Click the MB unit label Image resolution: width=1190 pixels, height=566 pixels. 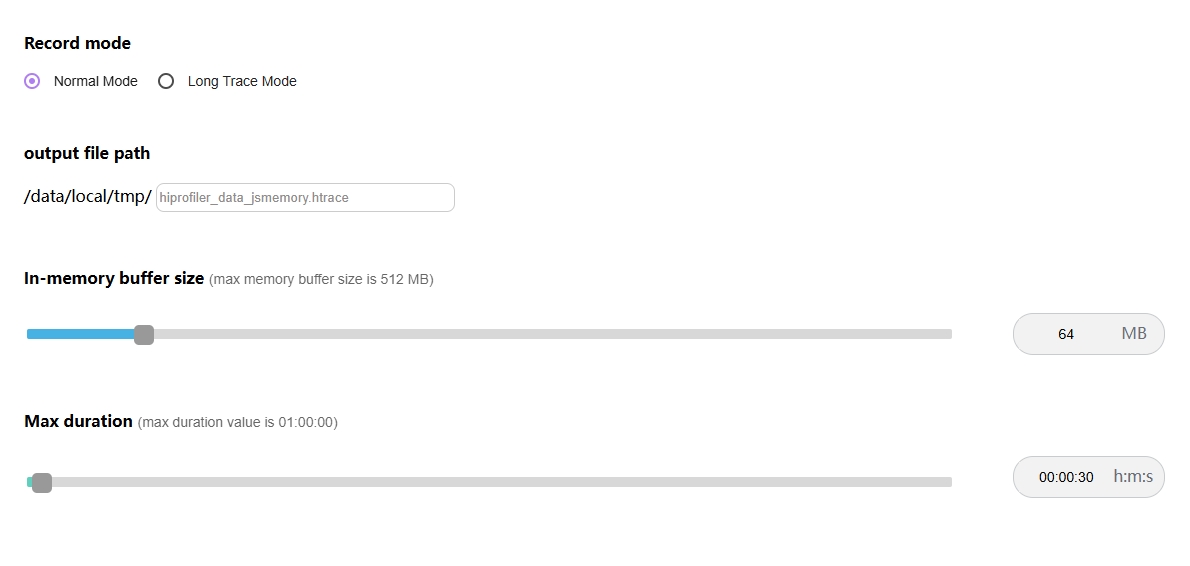point(1134,333)
